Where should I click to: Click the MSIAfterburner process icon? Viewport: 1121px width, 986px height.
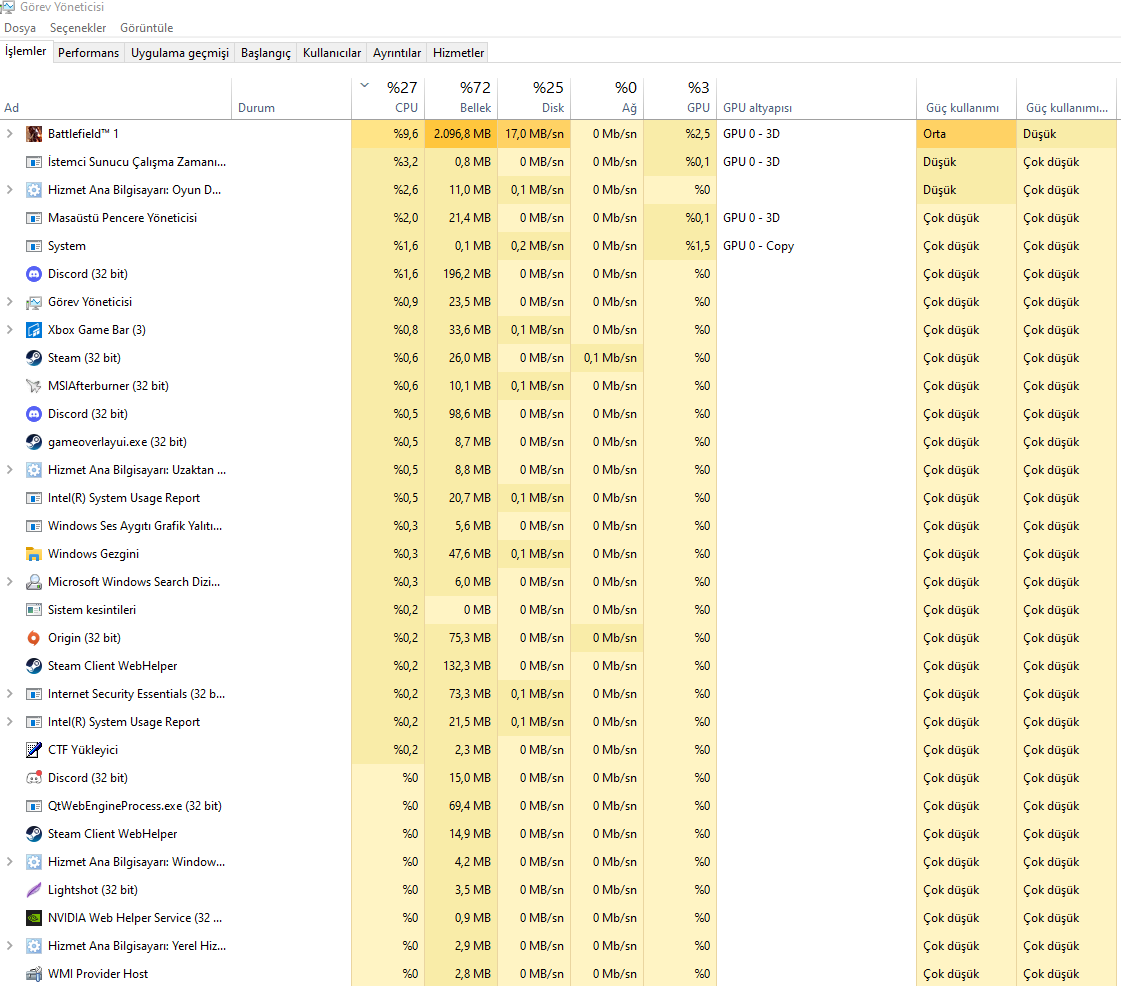pyautogui.click(x=33, y=385)
